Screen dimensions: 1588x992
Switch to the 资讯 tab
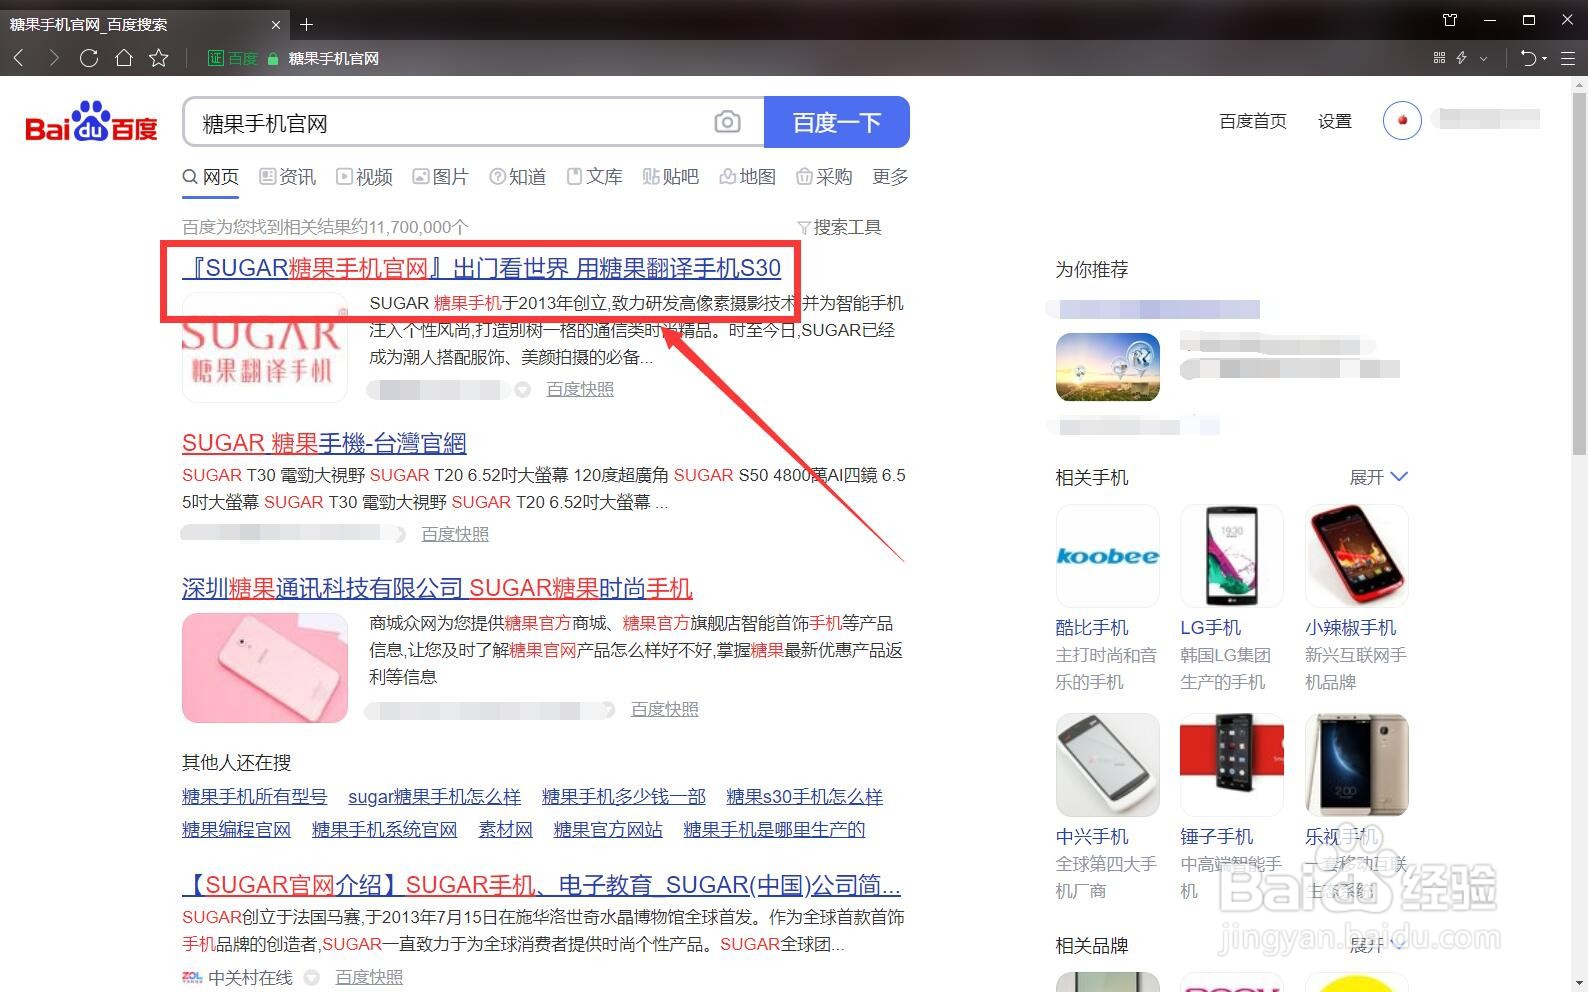(288, 177)
